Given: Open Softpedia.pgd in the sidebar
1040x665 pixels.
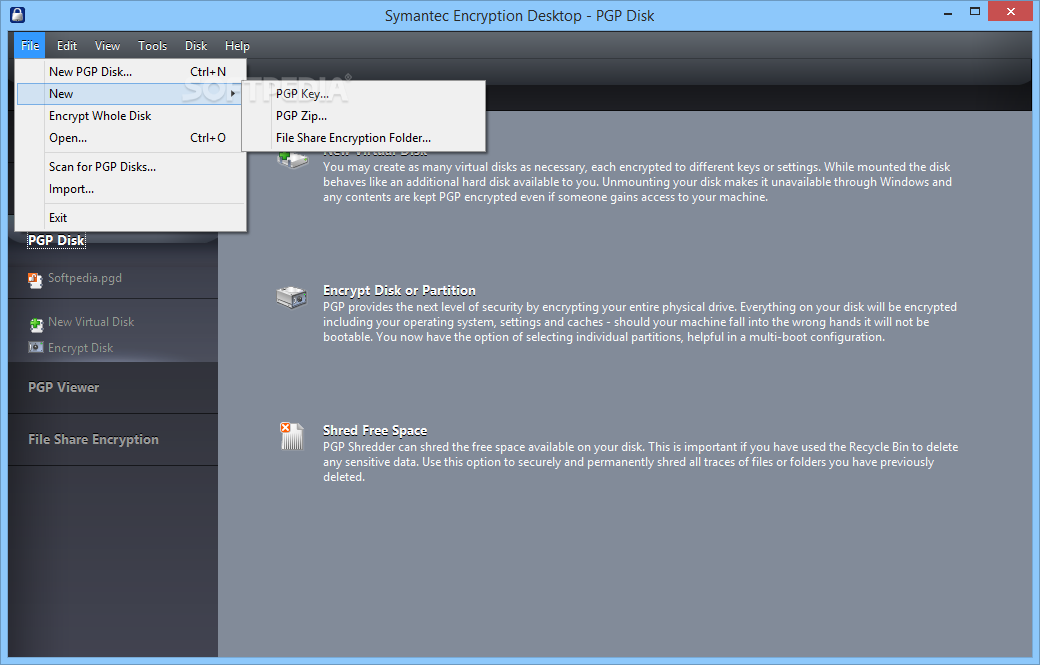Looking at the screenshot, I should tap(85, 278).
